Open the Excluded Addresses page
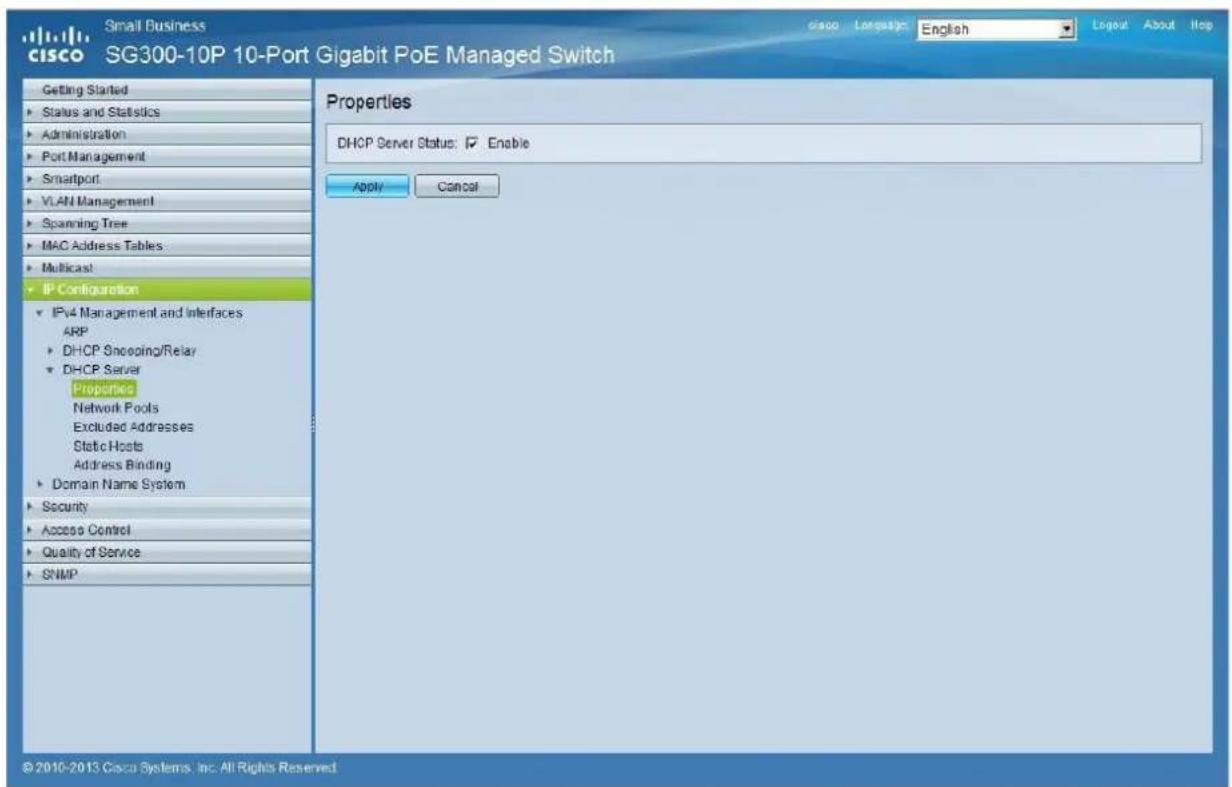Screen dimensions: 1232x787 coord(133,427)
